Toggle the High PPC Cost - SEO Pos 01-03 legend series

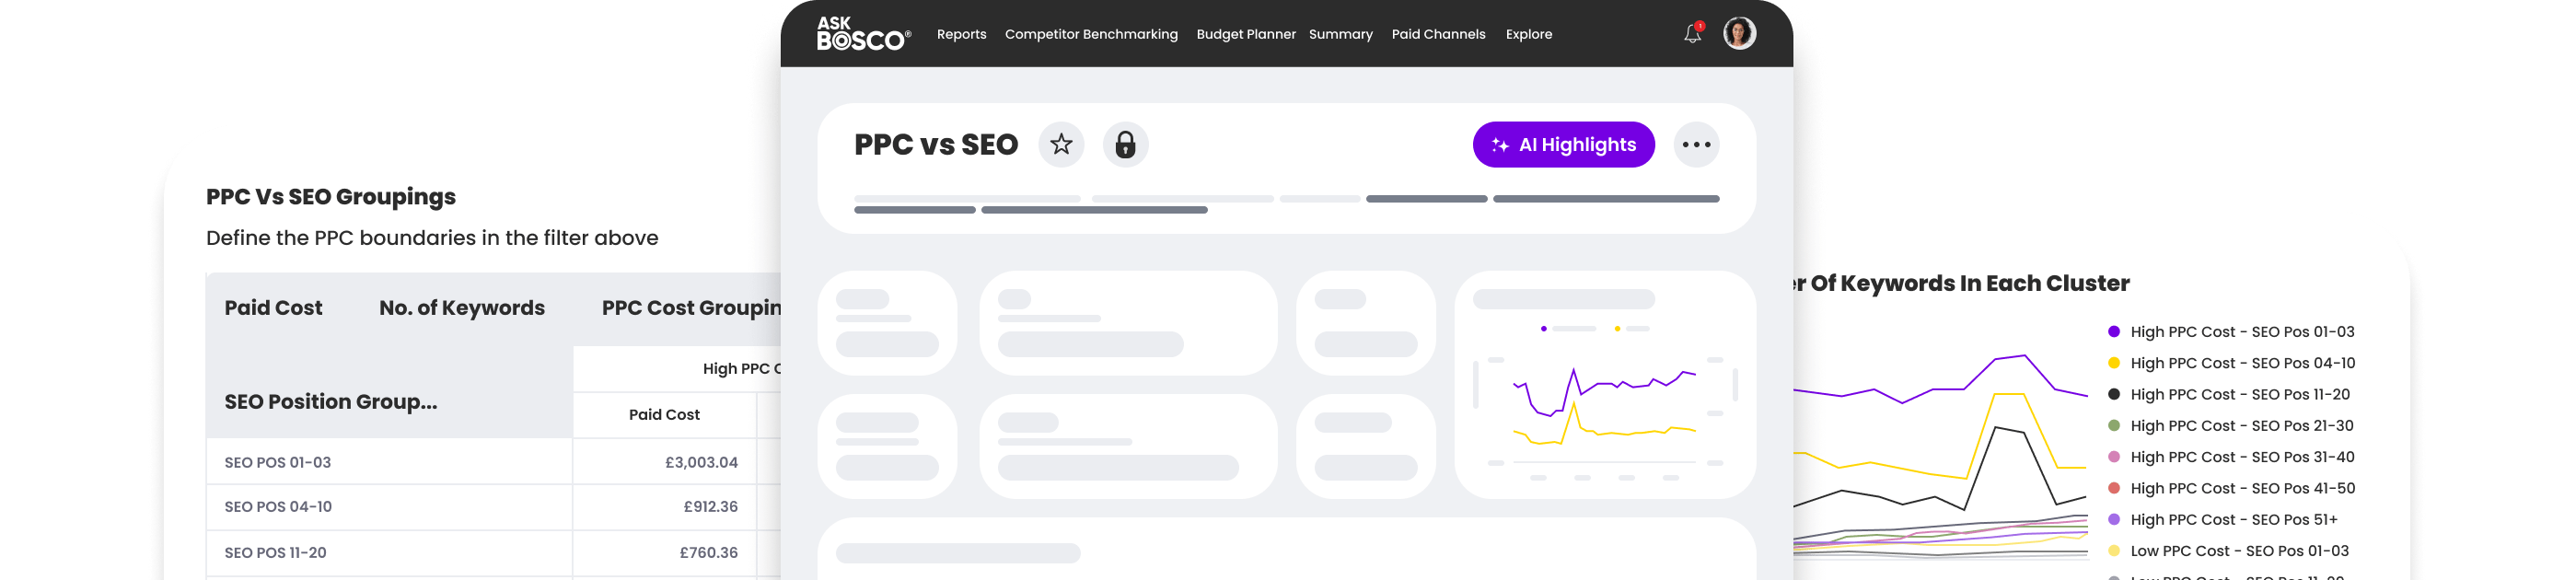coord(2241,332)
